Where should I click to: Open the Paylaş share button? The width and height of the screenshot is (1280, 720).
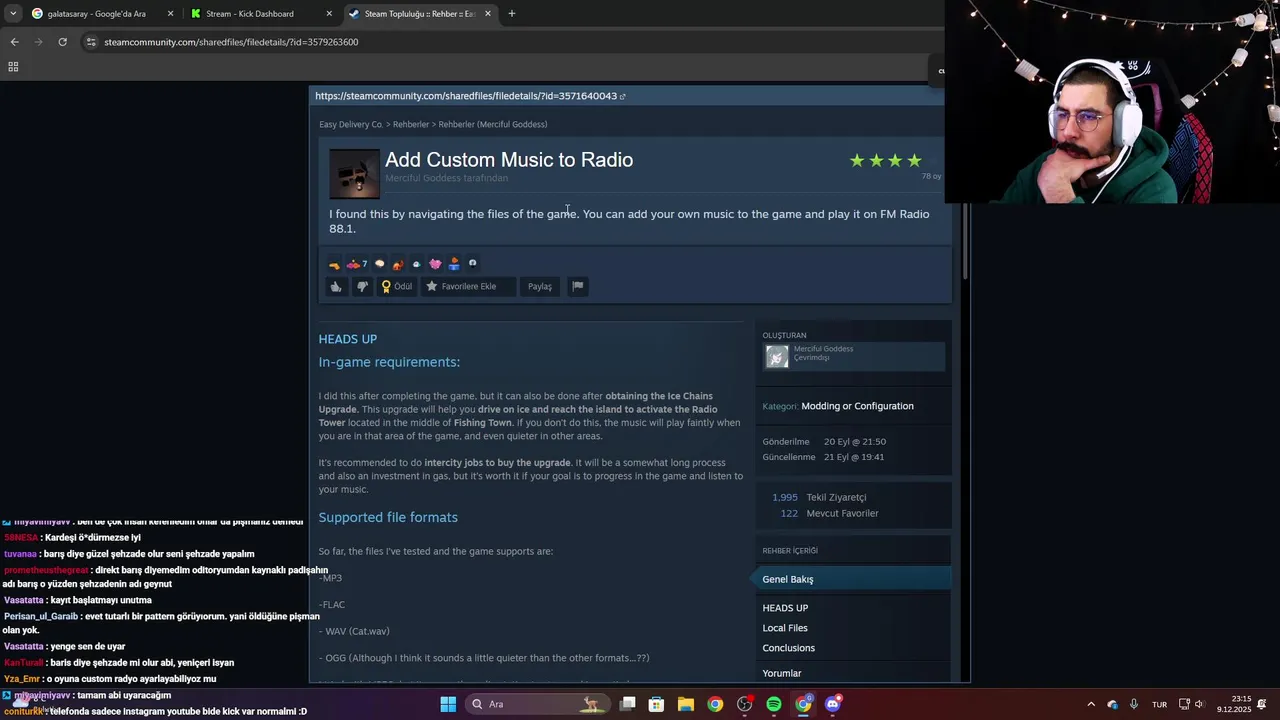pos(540,286)
